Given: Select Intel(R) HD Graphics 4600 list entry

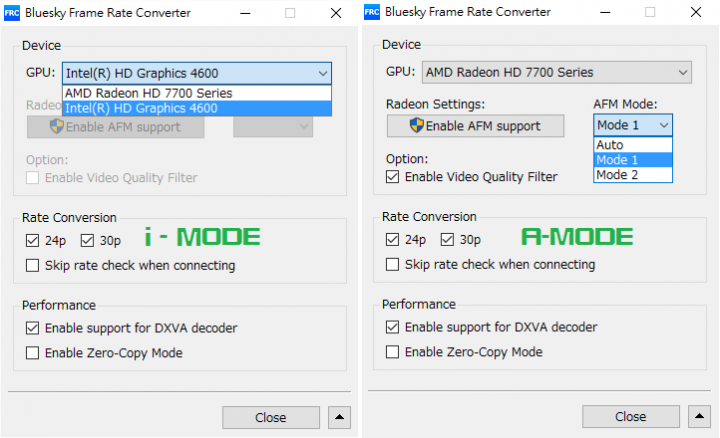Looking at the screenshot, I should coord(197,108).
